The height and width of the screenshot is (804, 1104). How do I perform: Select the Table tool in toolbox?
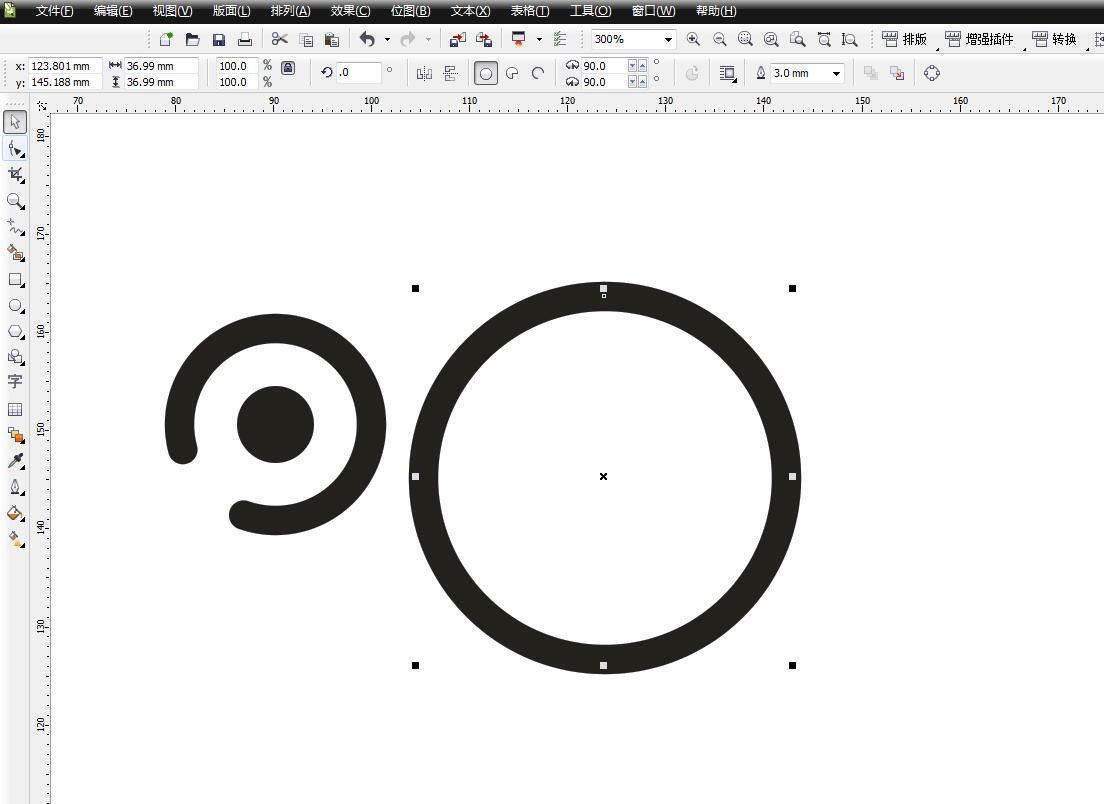(x=15, y=409)
